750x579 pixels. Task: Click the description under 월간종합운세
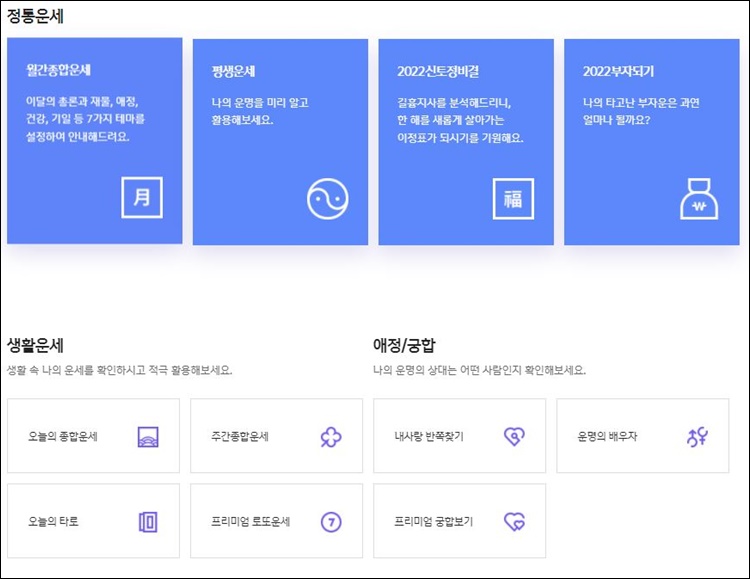(x=85, y=119)
